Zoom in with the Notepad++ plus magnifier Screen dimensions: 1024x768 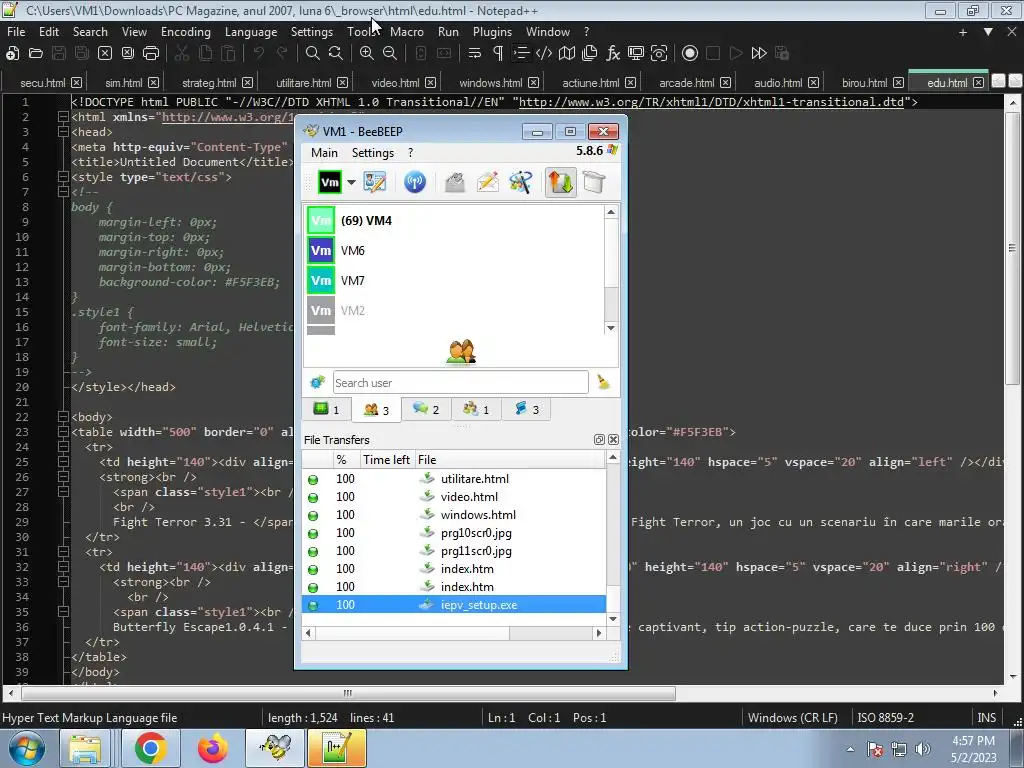pyautogui.click(x=367, y=54)
